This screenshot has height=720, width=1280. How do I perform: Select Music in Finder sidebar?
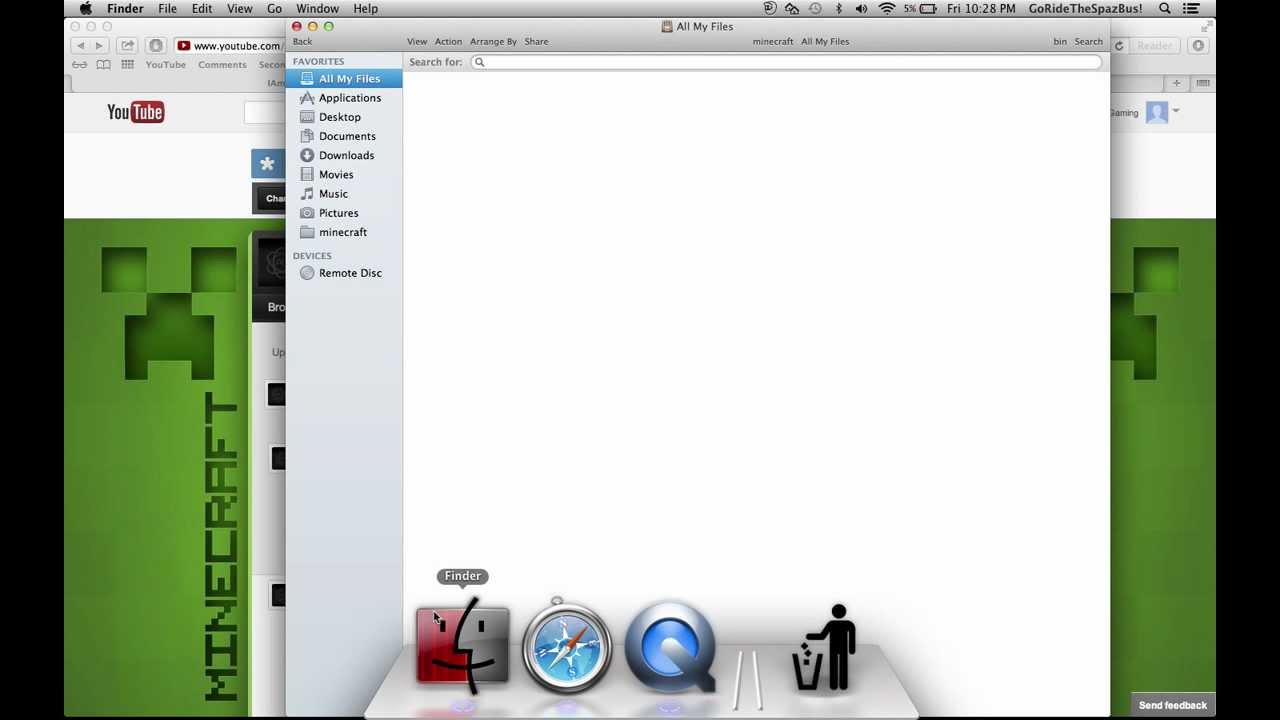pos(344,194)
